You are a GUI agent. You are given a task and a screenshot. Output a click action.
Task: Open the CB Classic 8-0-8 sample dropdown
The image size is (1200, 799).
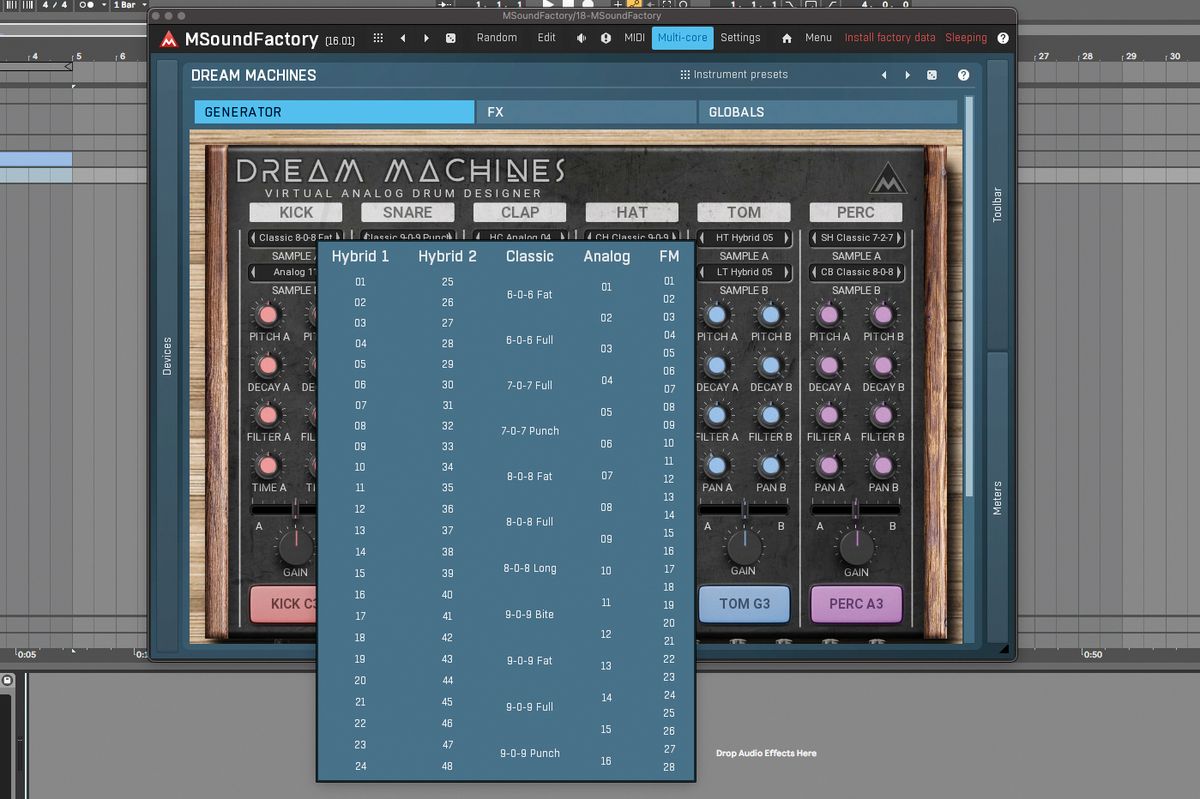pyautogui.click(x=856, y=272)
